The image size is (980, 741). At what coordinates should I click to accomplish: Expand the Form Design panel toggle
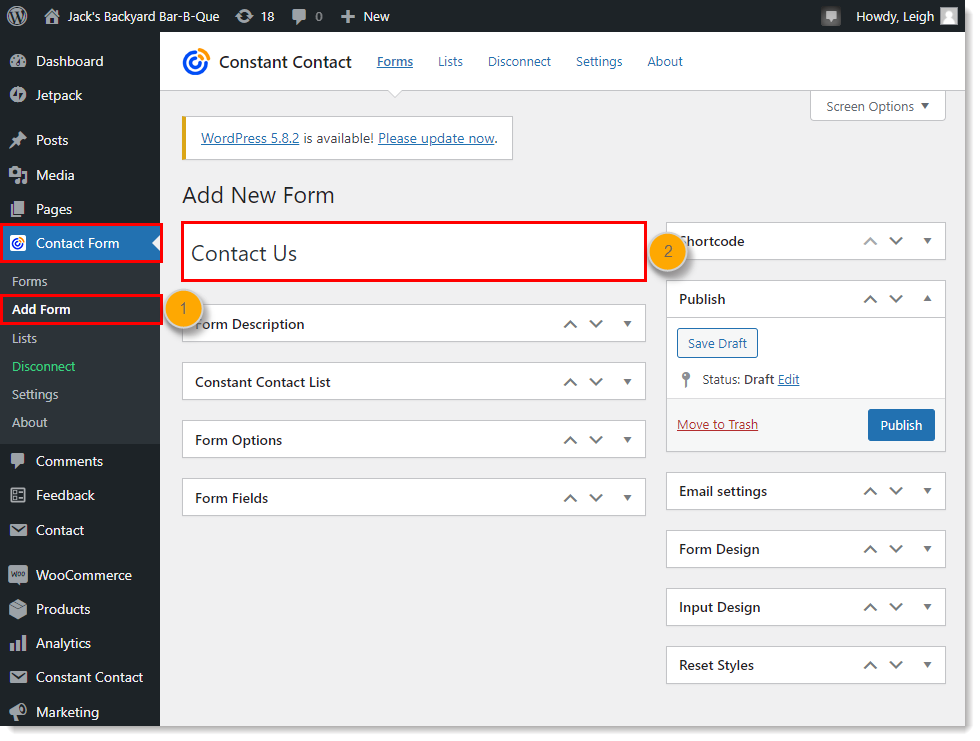click(928, 549)
